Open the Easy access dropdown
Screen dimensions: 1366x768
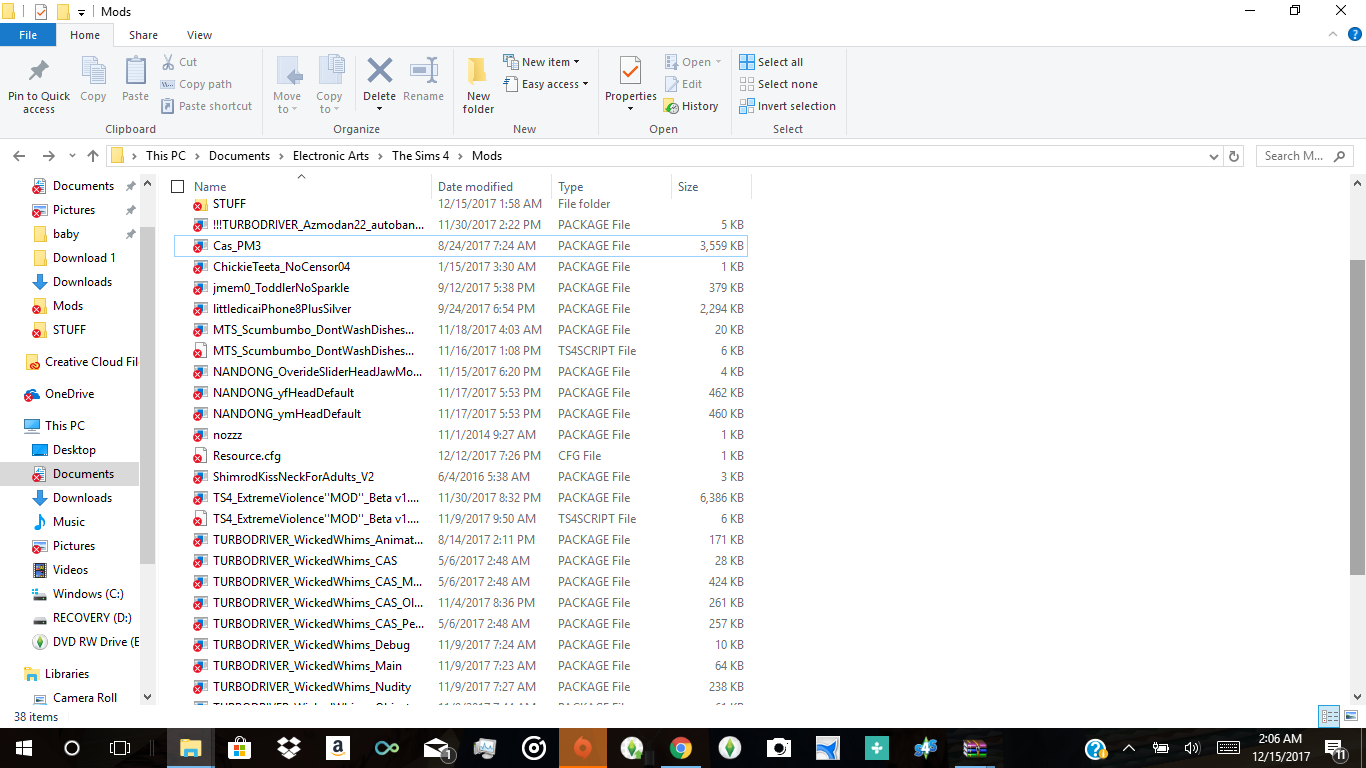point(546,84)
